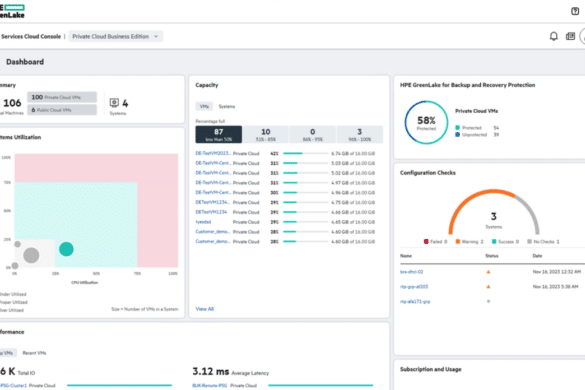Click the blue Unprotected legend marker
This screenshot has width=585, height=390.
coord(457,134)
